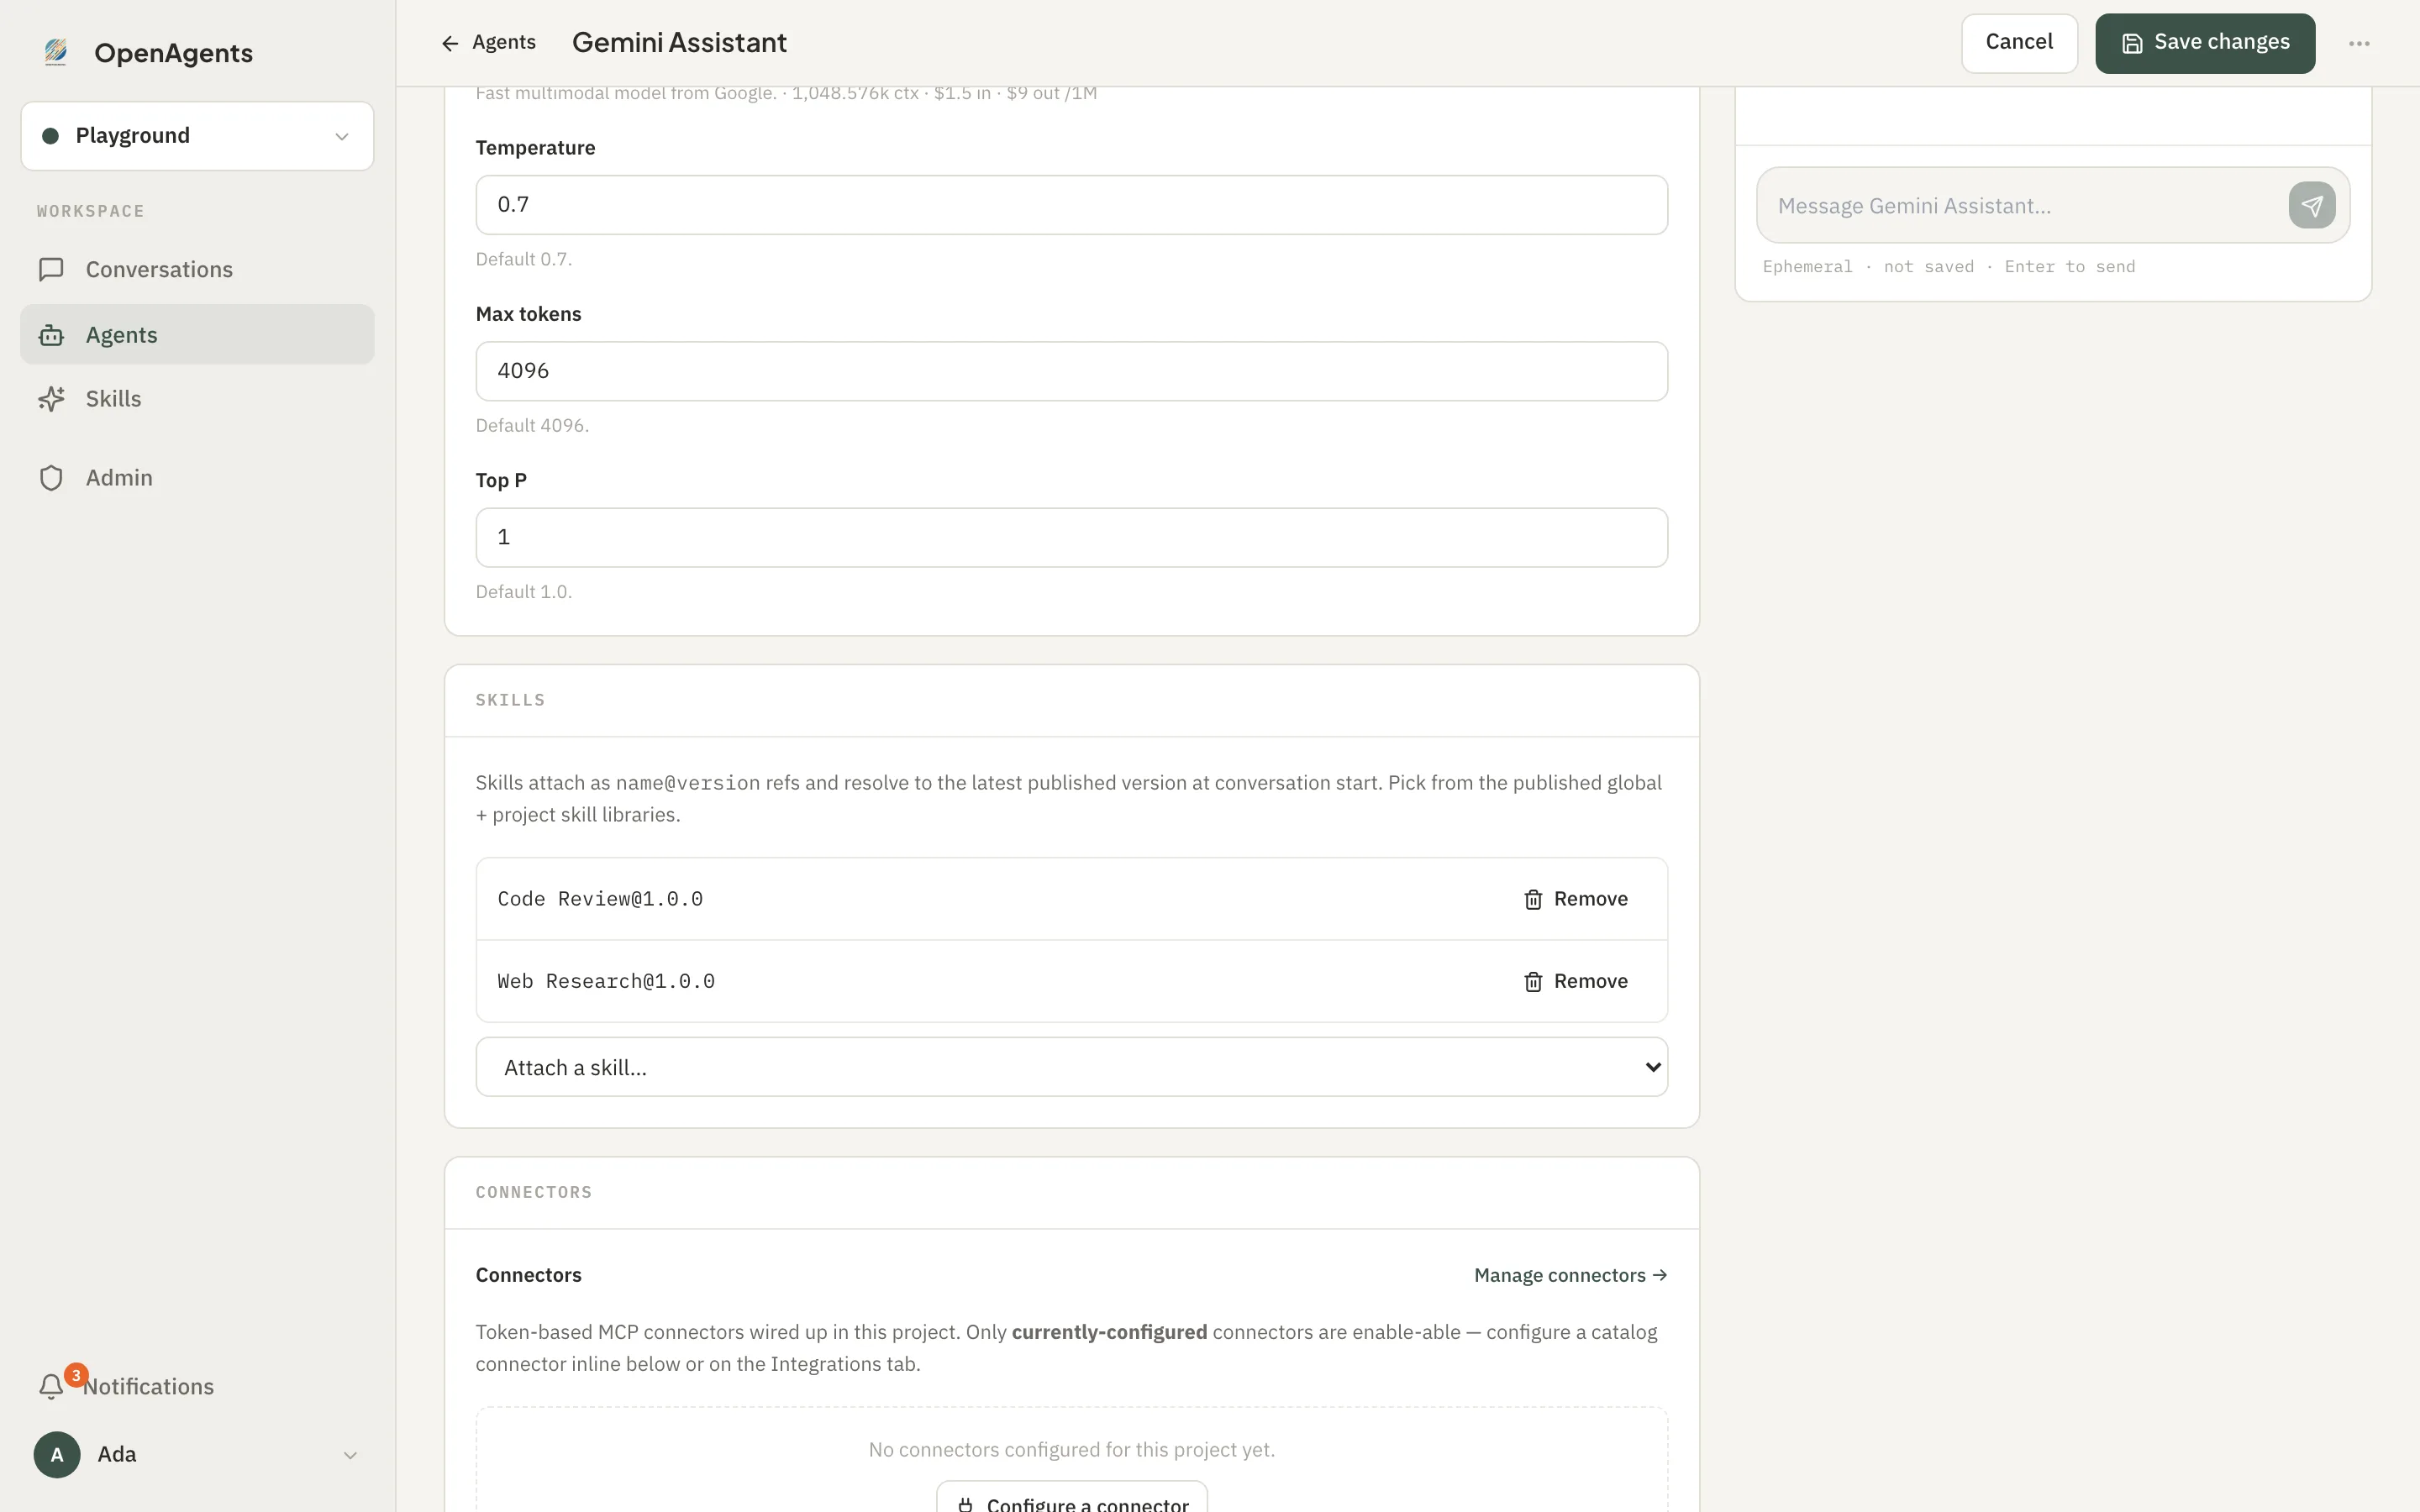This screenshot has height=1512, width=2420.
Task: Click 'No connectors configured for this project yet.' text
Action: coord(1071,1449)
